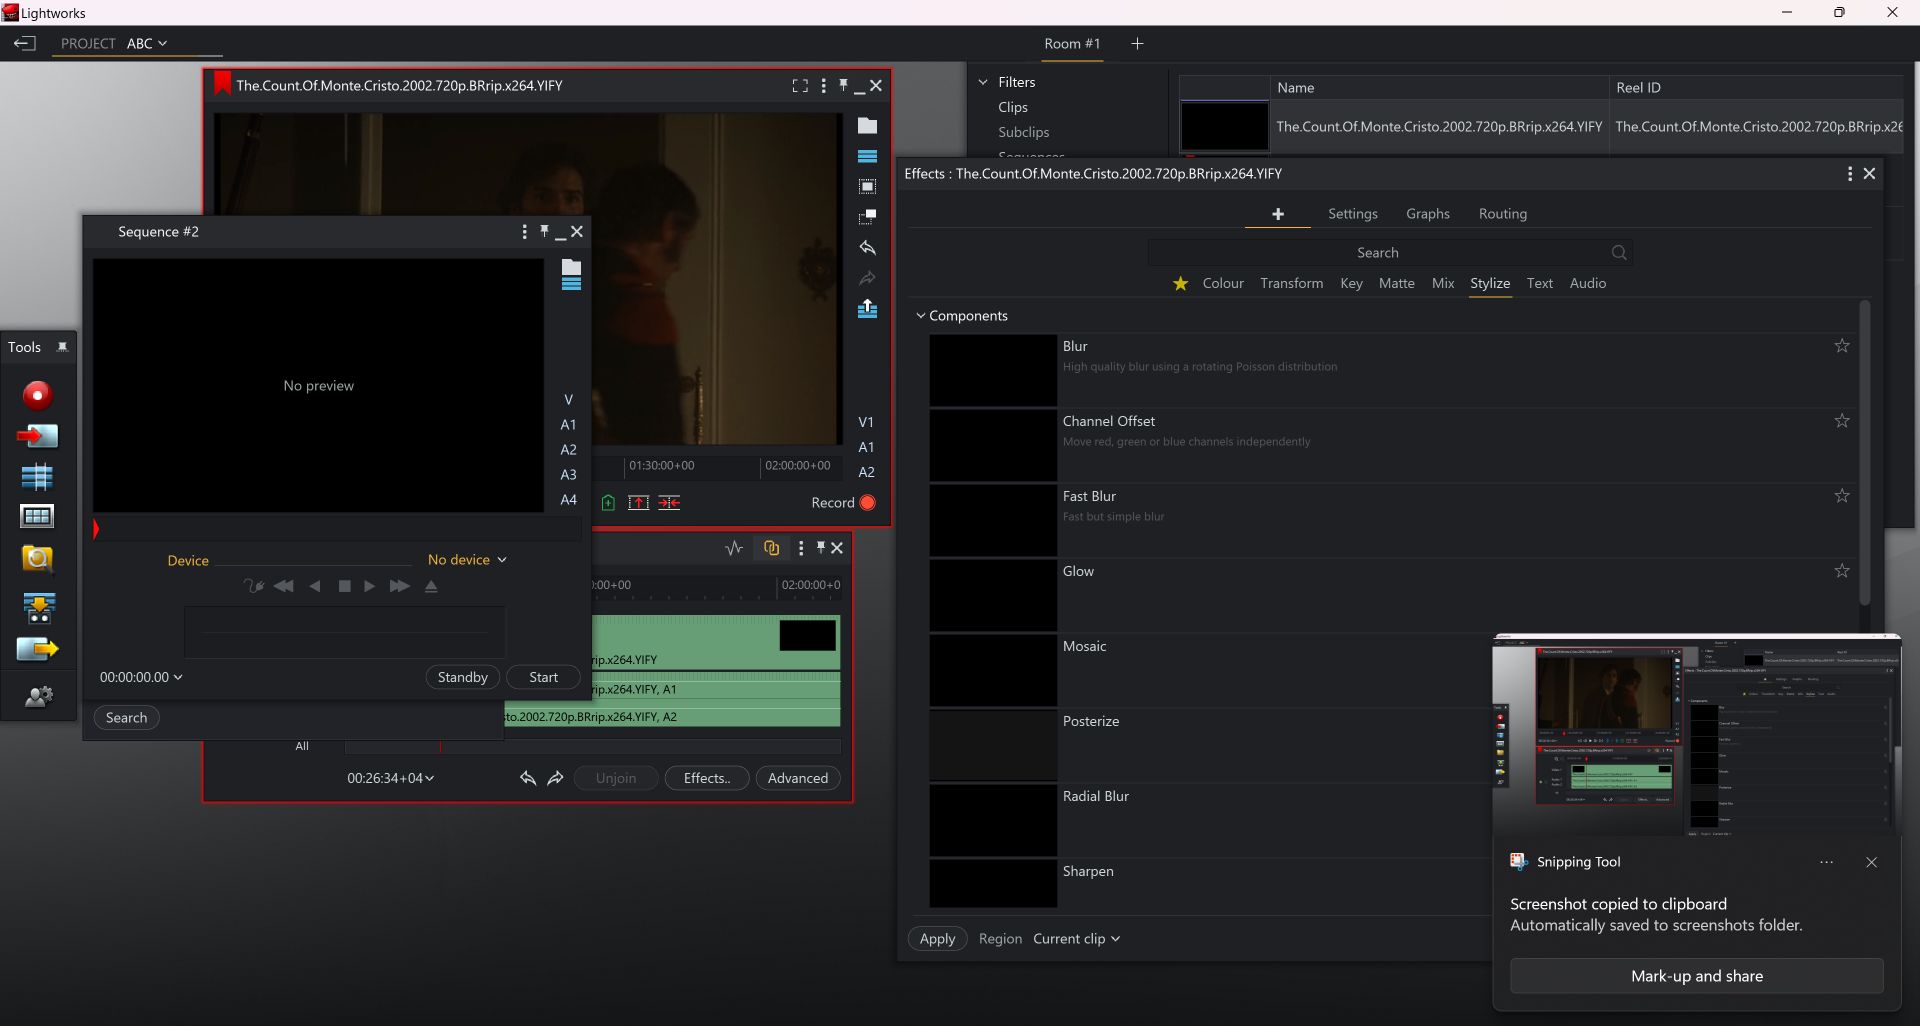The height and width of the screenshot is (1026, 1920).
Task: Click the Effects.. button on timeline
Action: click(x=706, y=778)
